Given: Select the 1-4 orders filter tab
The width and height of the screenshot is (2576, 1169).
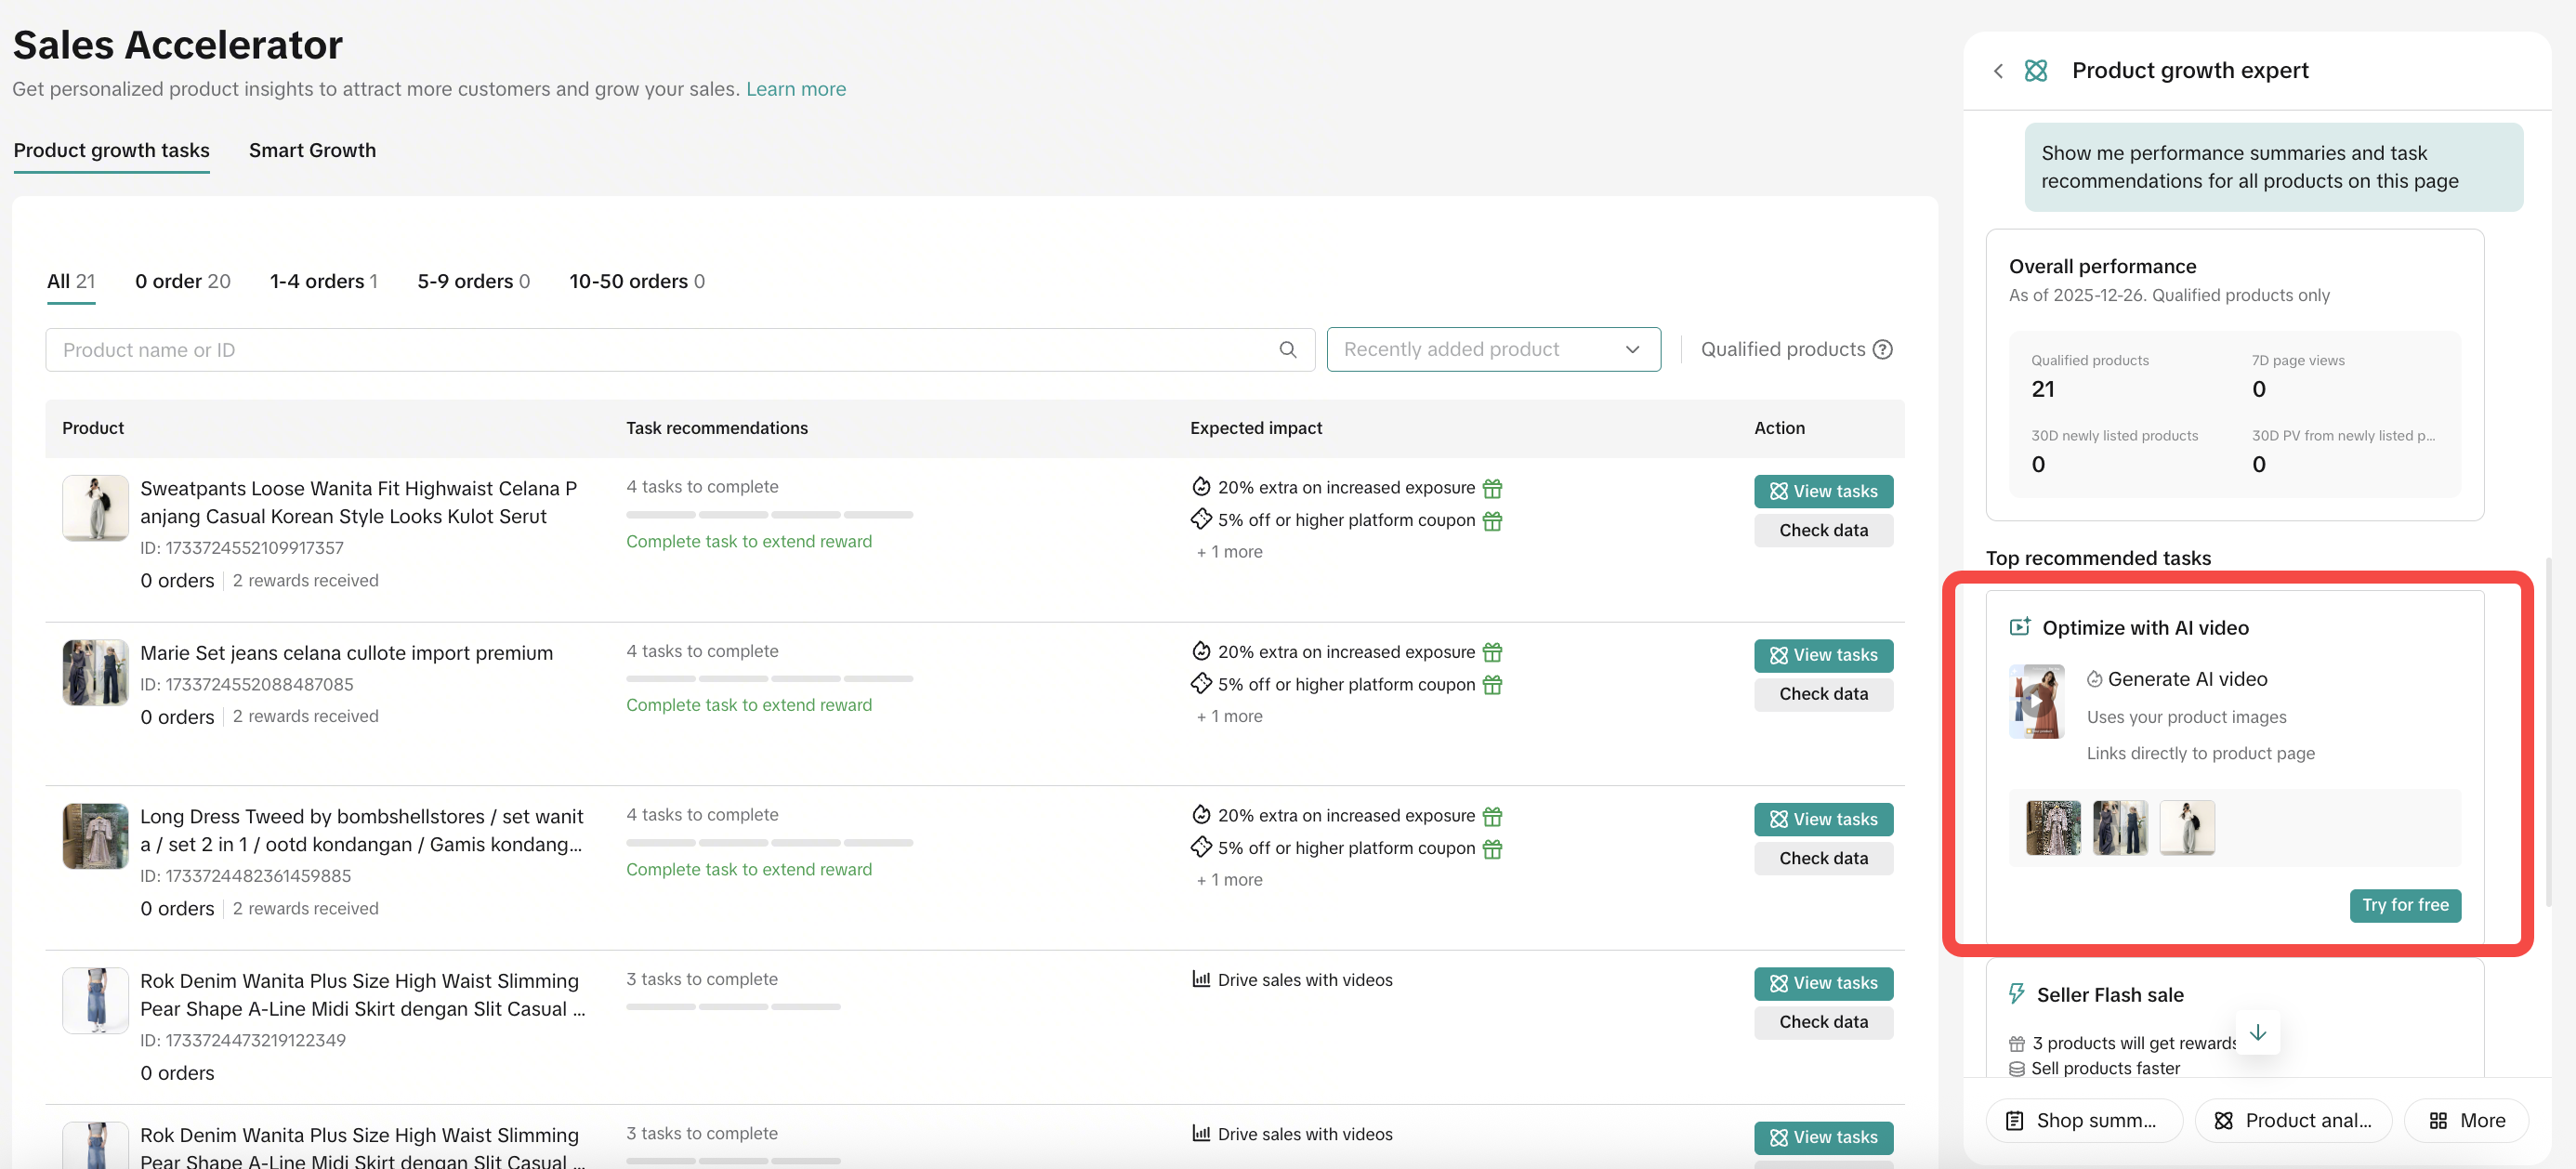Looking at the screenshot, I should coord(323,281).
